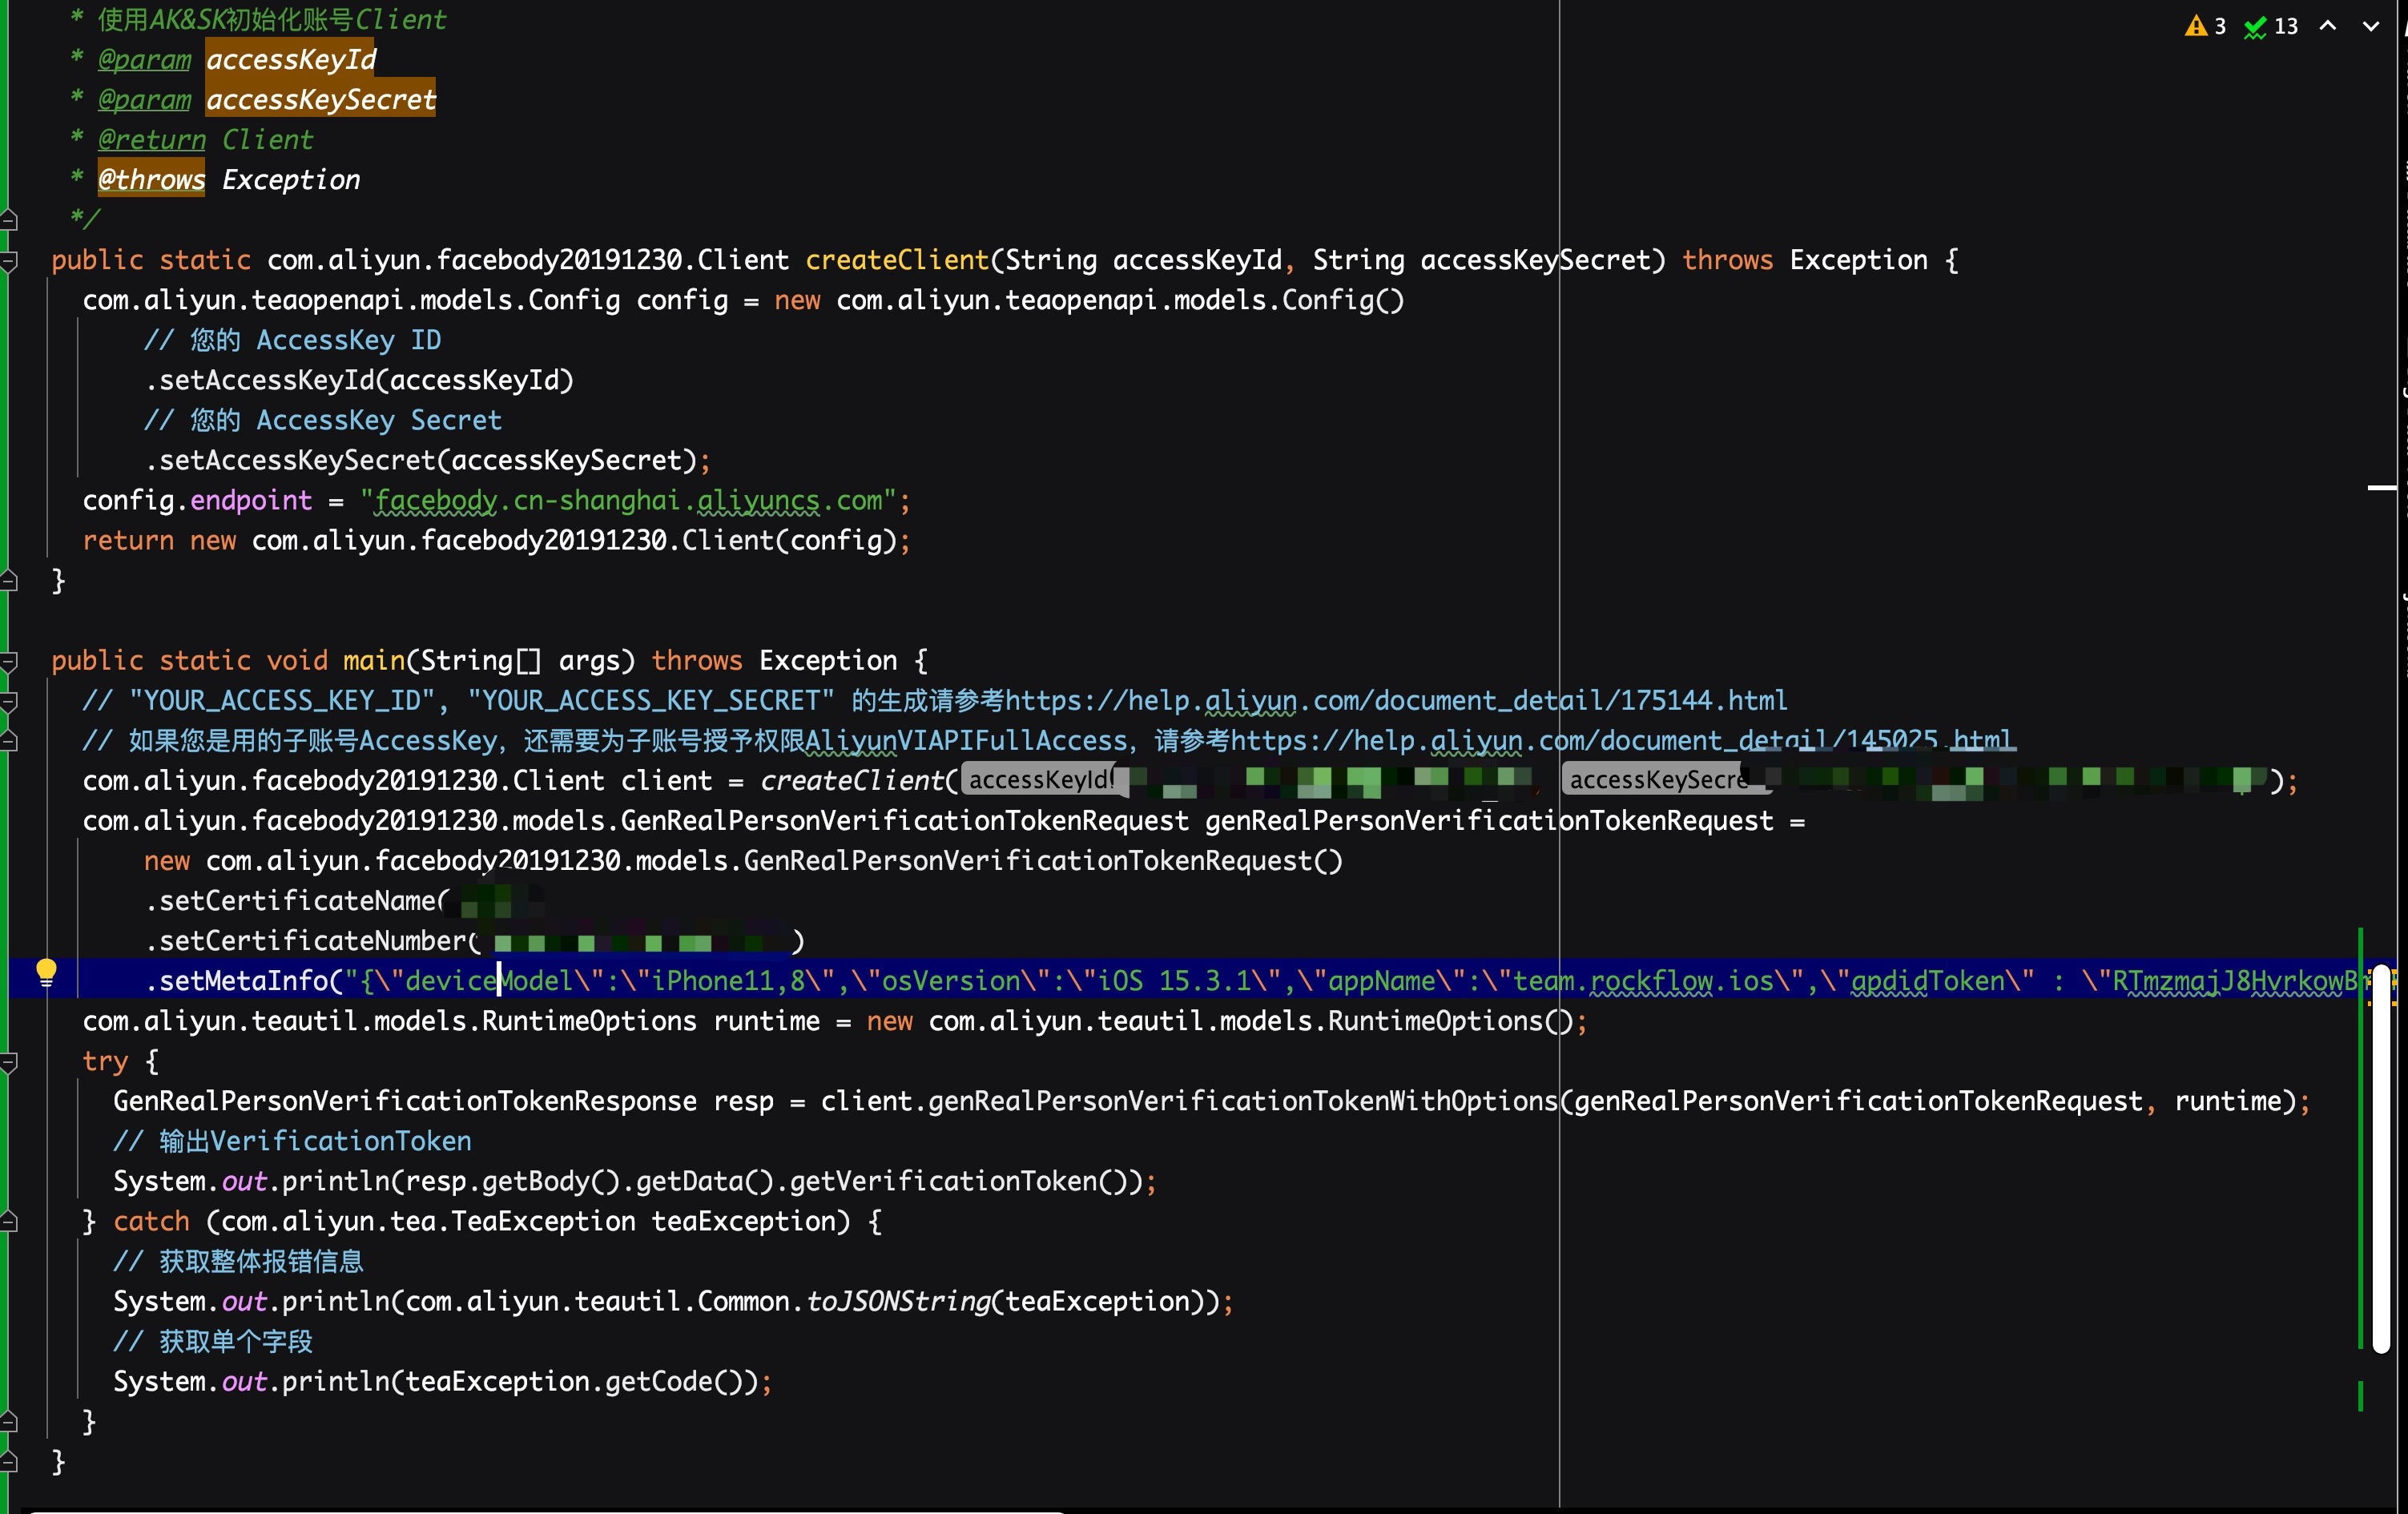Click the .setCertificateNumber( call
Screen dimensions: 2408x1514
pos(313,941)
